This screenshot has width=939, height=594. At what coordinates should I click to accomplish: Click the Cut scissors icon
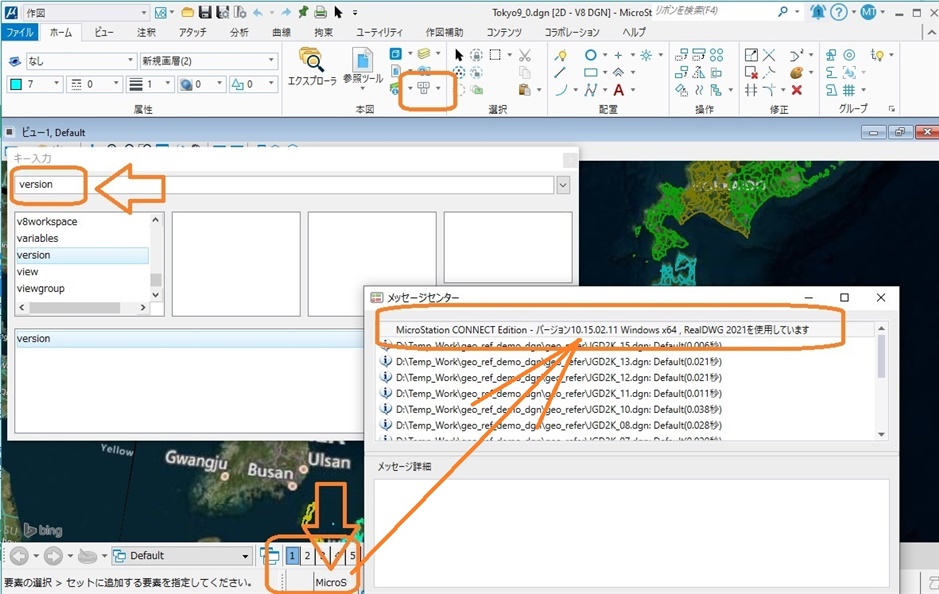525,55
